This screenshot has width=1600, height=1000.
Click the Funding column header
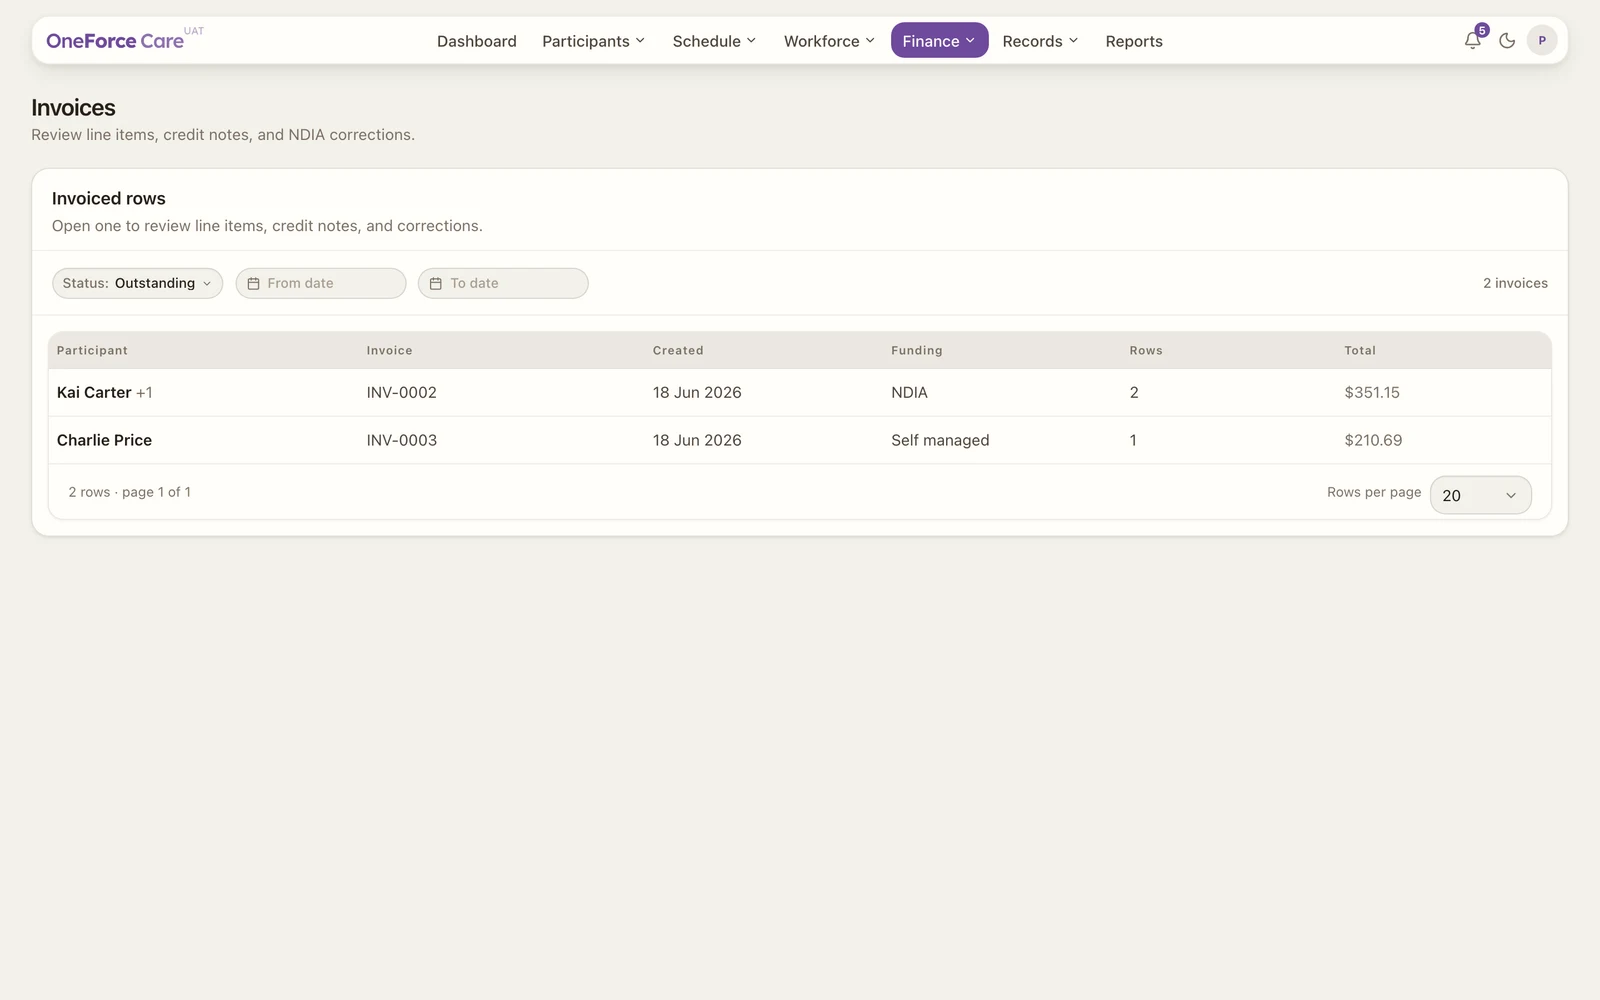click(917, 351)
